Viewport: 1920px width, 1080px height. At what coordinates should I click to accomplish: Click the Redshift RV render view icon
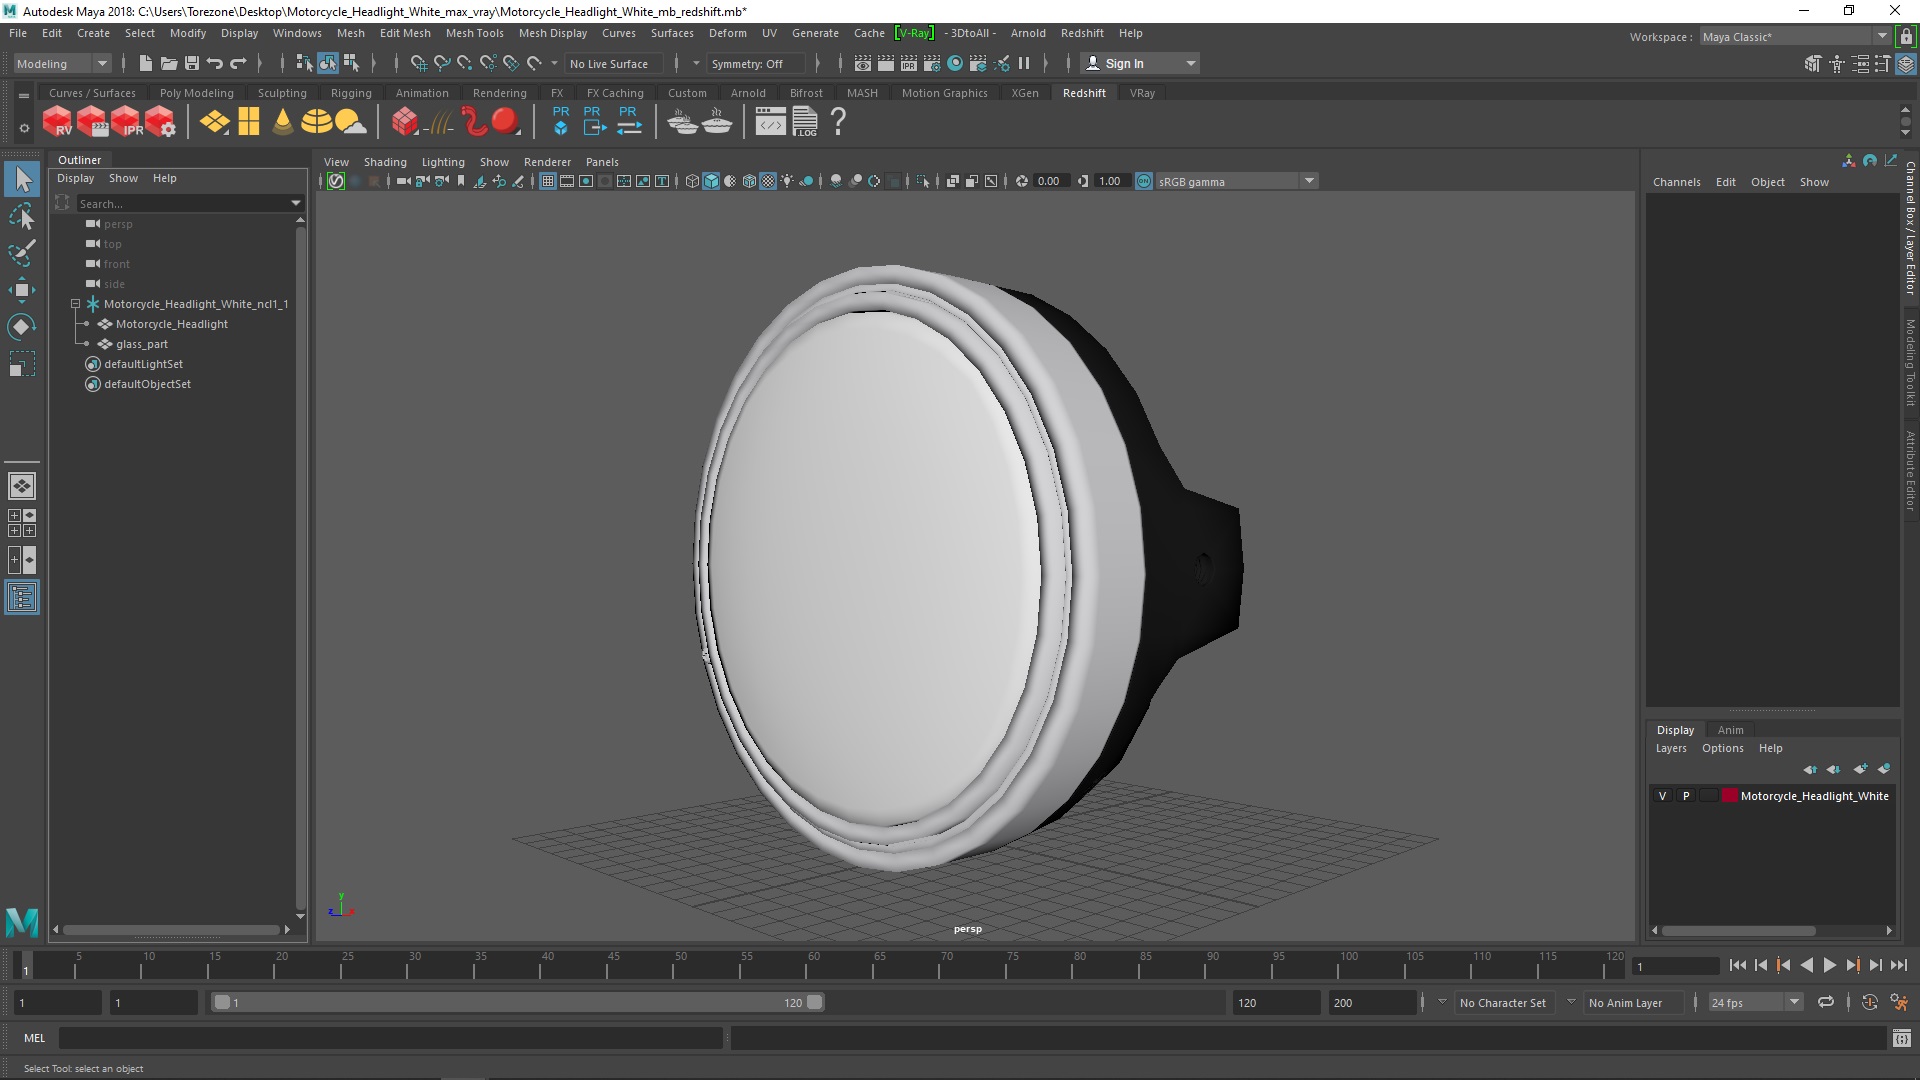click(x=57, y=122)
